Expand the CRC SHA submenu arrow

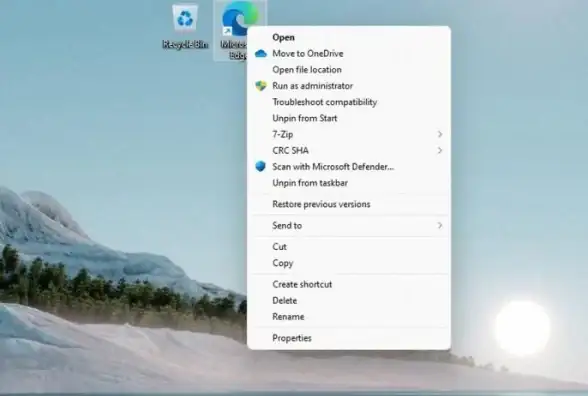coord(440,150)
